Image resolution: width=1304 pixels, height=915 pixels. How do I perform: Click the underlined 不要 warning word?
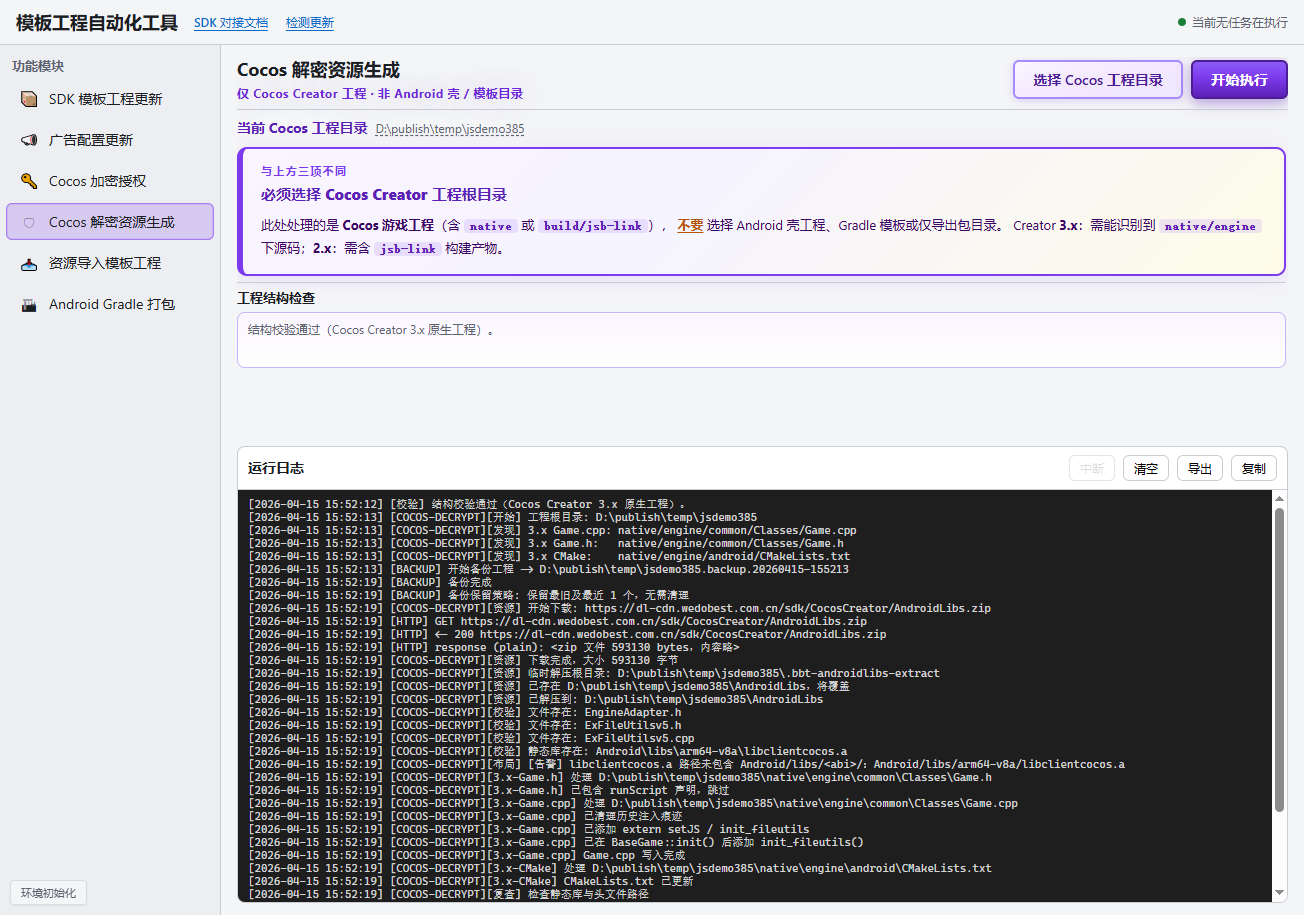tap(690, 226)
